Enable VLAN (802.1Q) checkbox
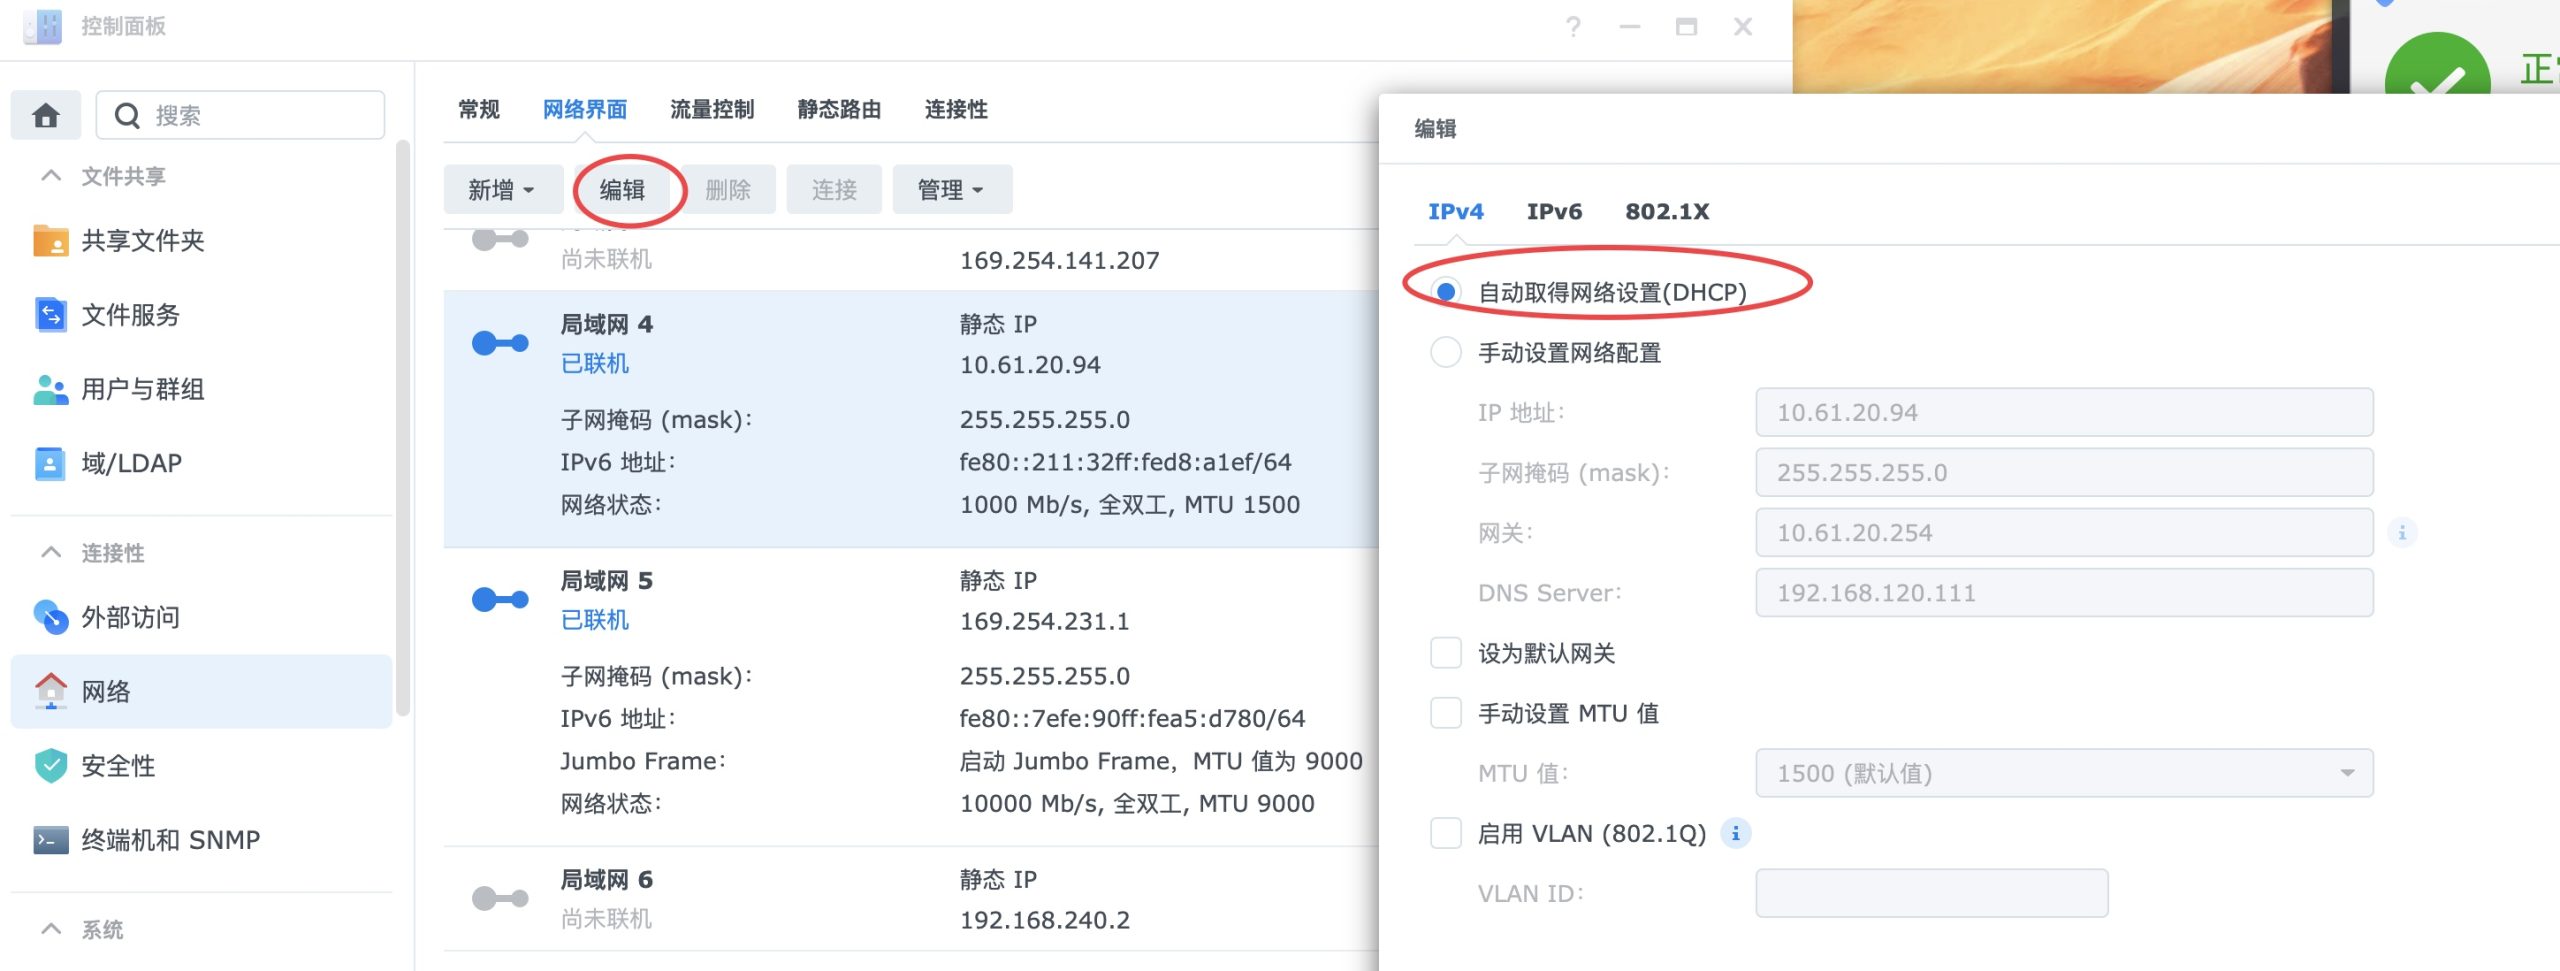The image size is (2560, 971). click(x=1446, y=833)
